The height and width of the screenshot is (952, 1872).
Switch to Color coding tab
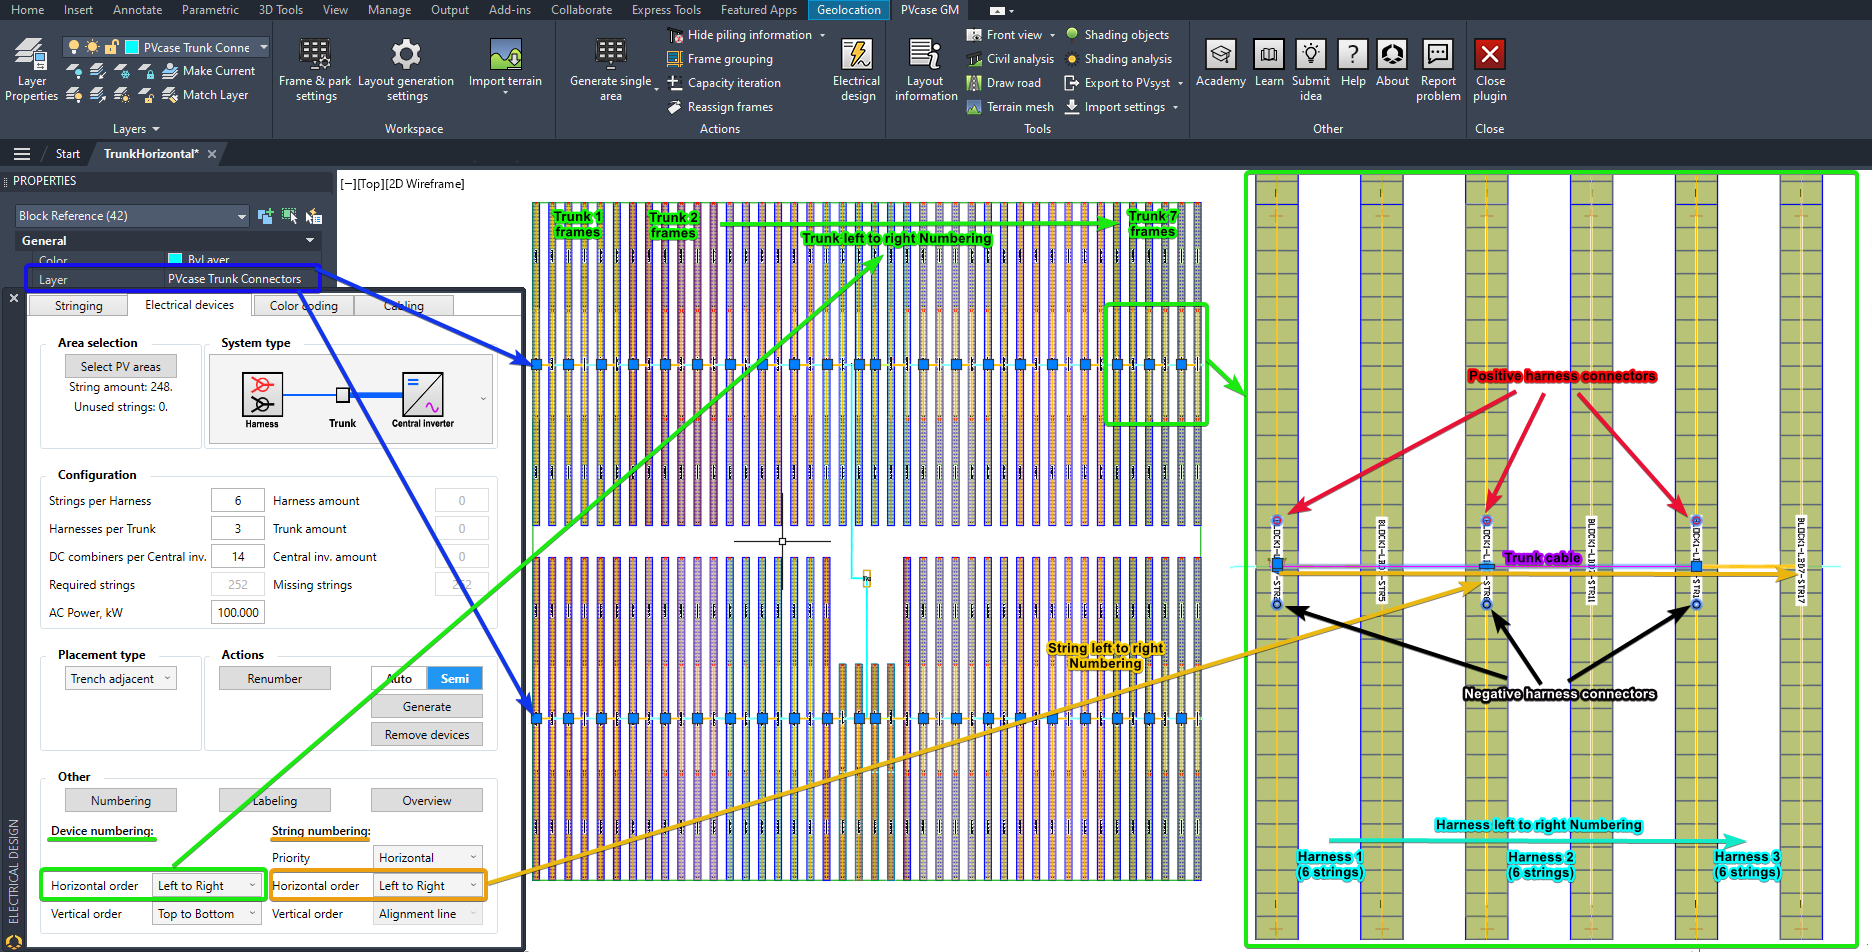(x=303, y=306)
